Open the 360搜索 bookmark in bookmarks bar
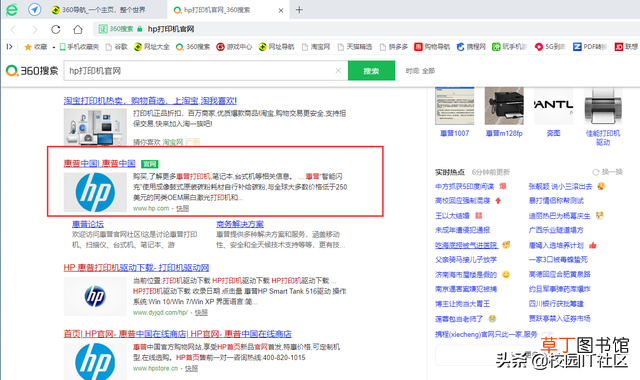The height and width of the screenshot is (380, 640). click(193, 47)
